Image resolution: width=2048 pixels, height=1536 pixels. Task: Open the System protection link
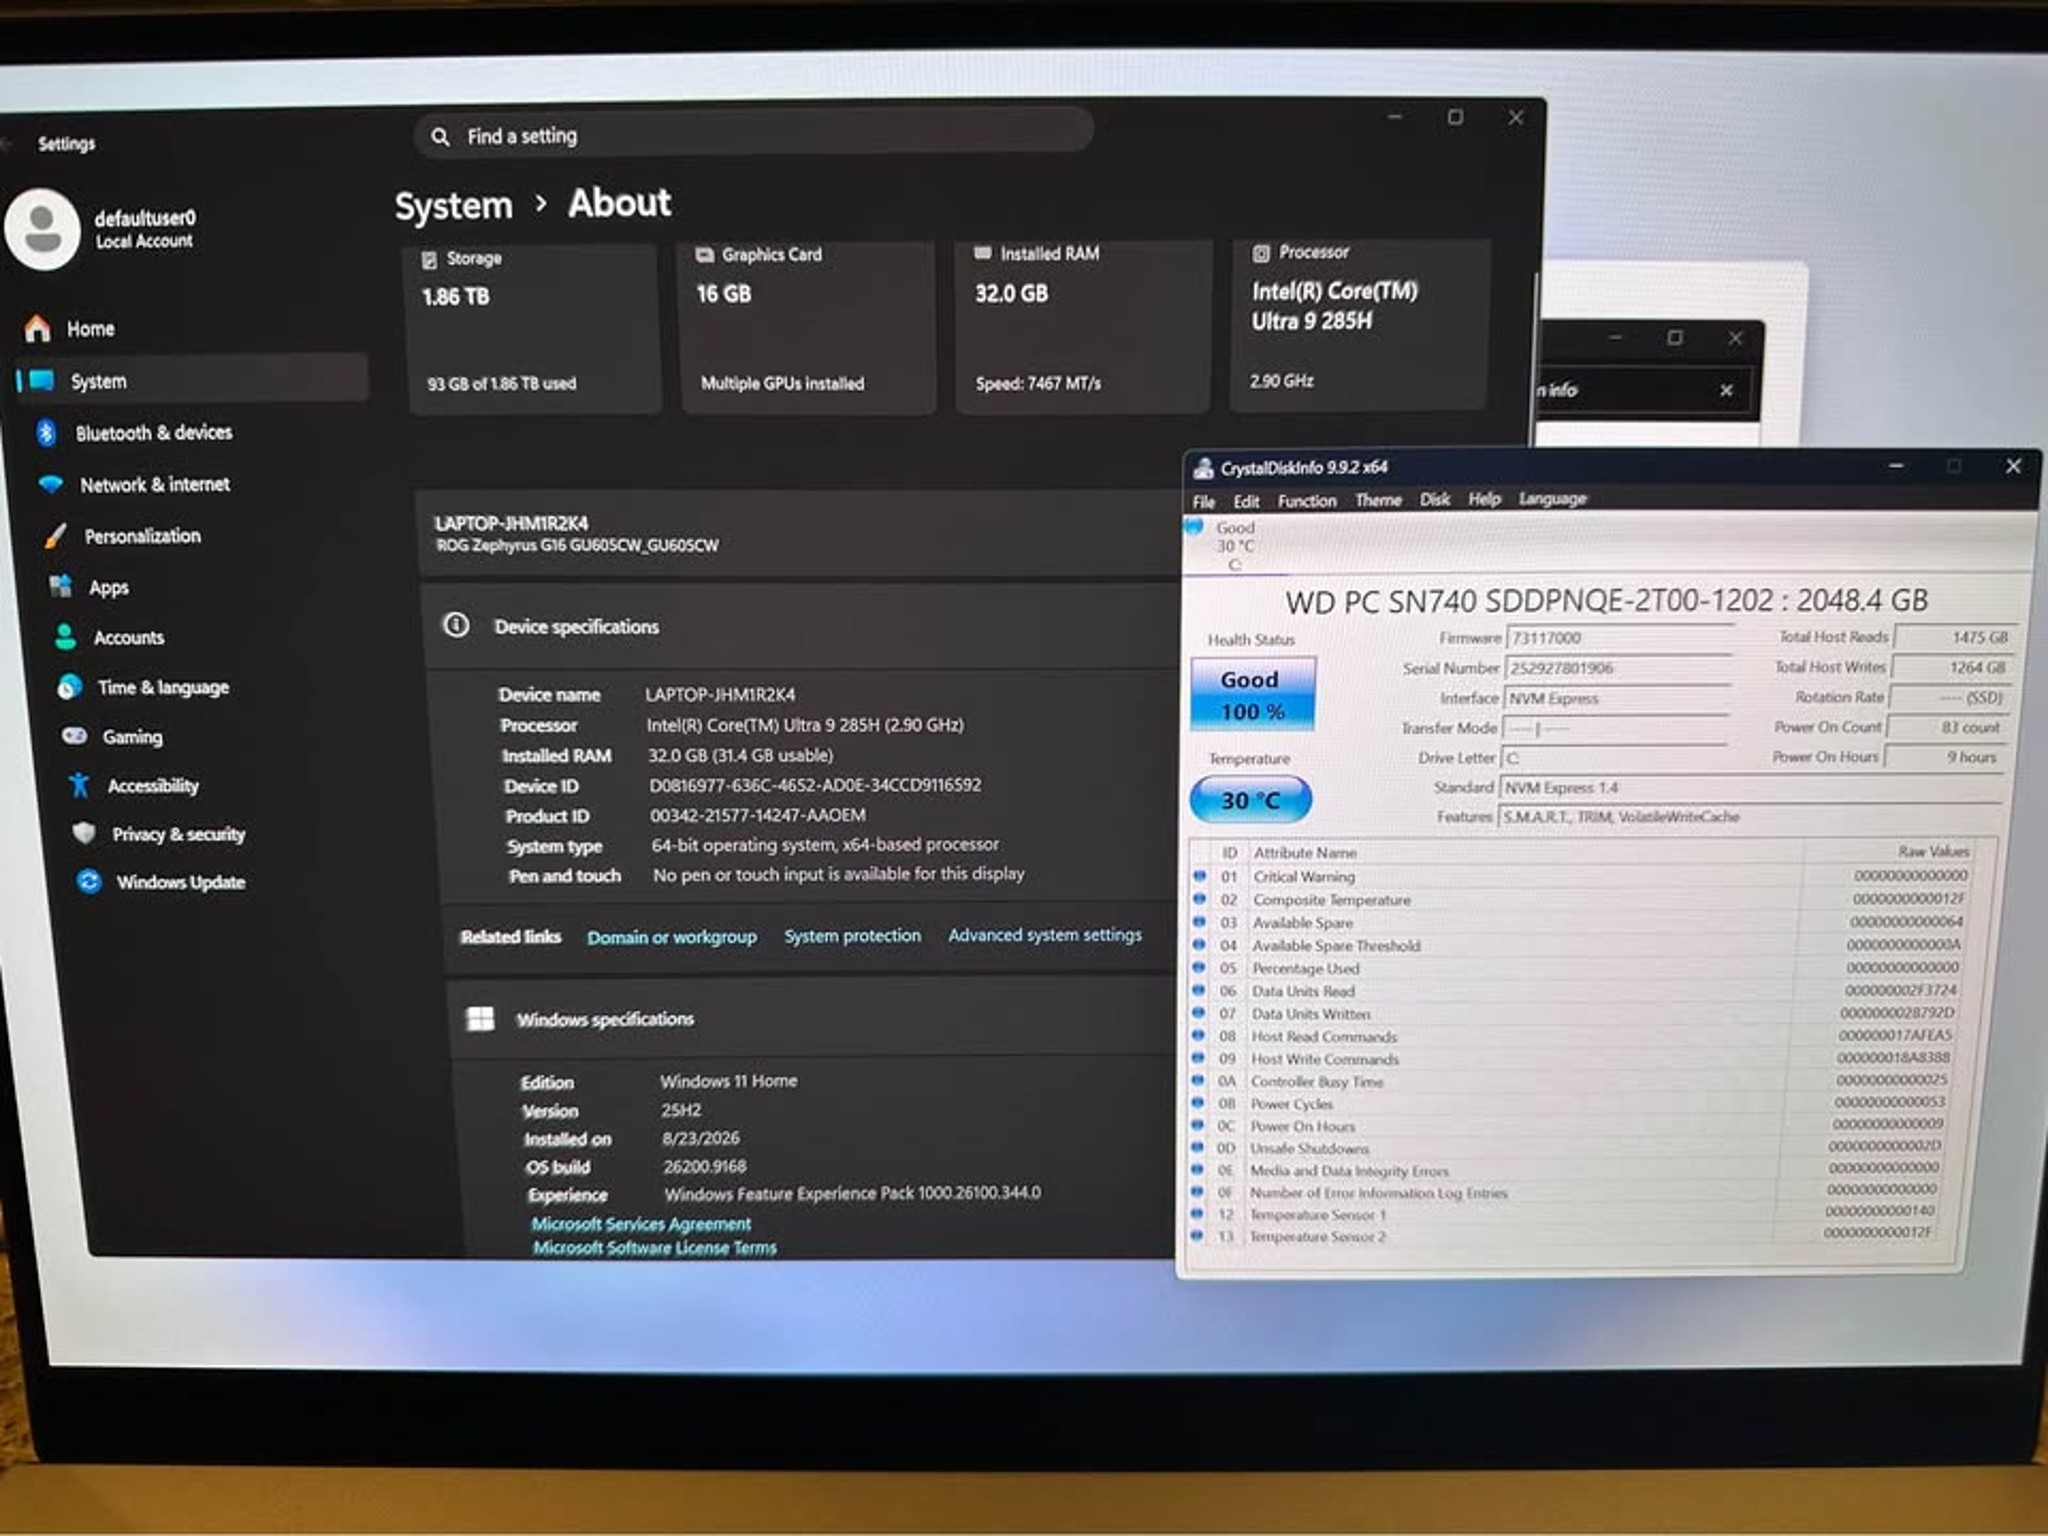[x=852, y=935]
